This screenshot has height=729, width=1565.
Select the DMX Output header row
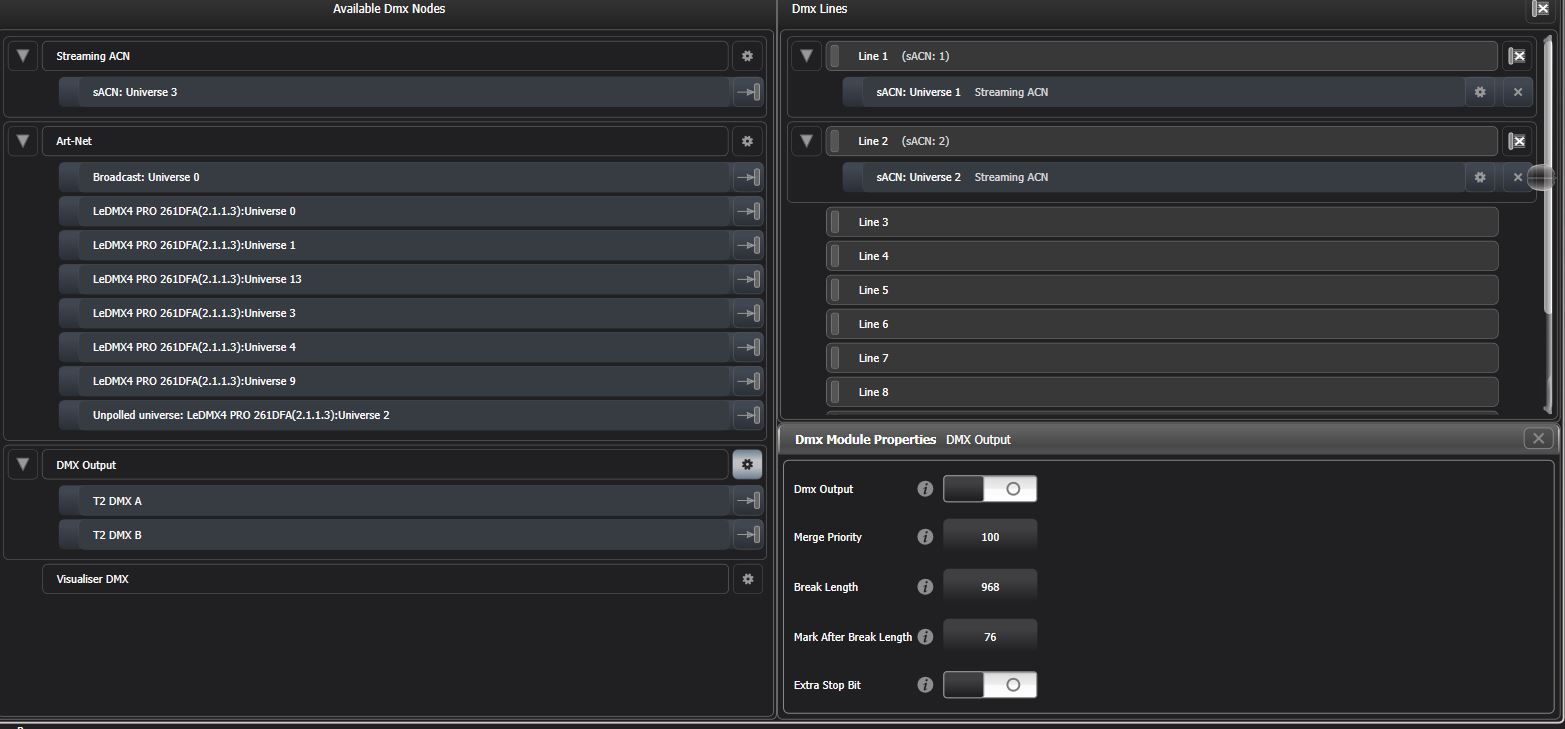(385, 465)
